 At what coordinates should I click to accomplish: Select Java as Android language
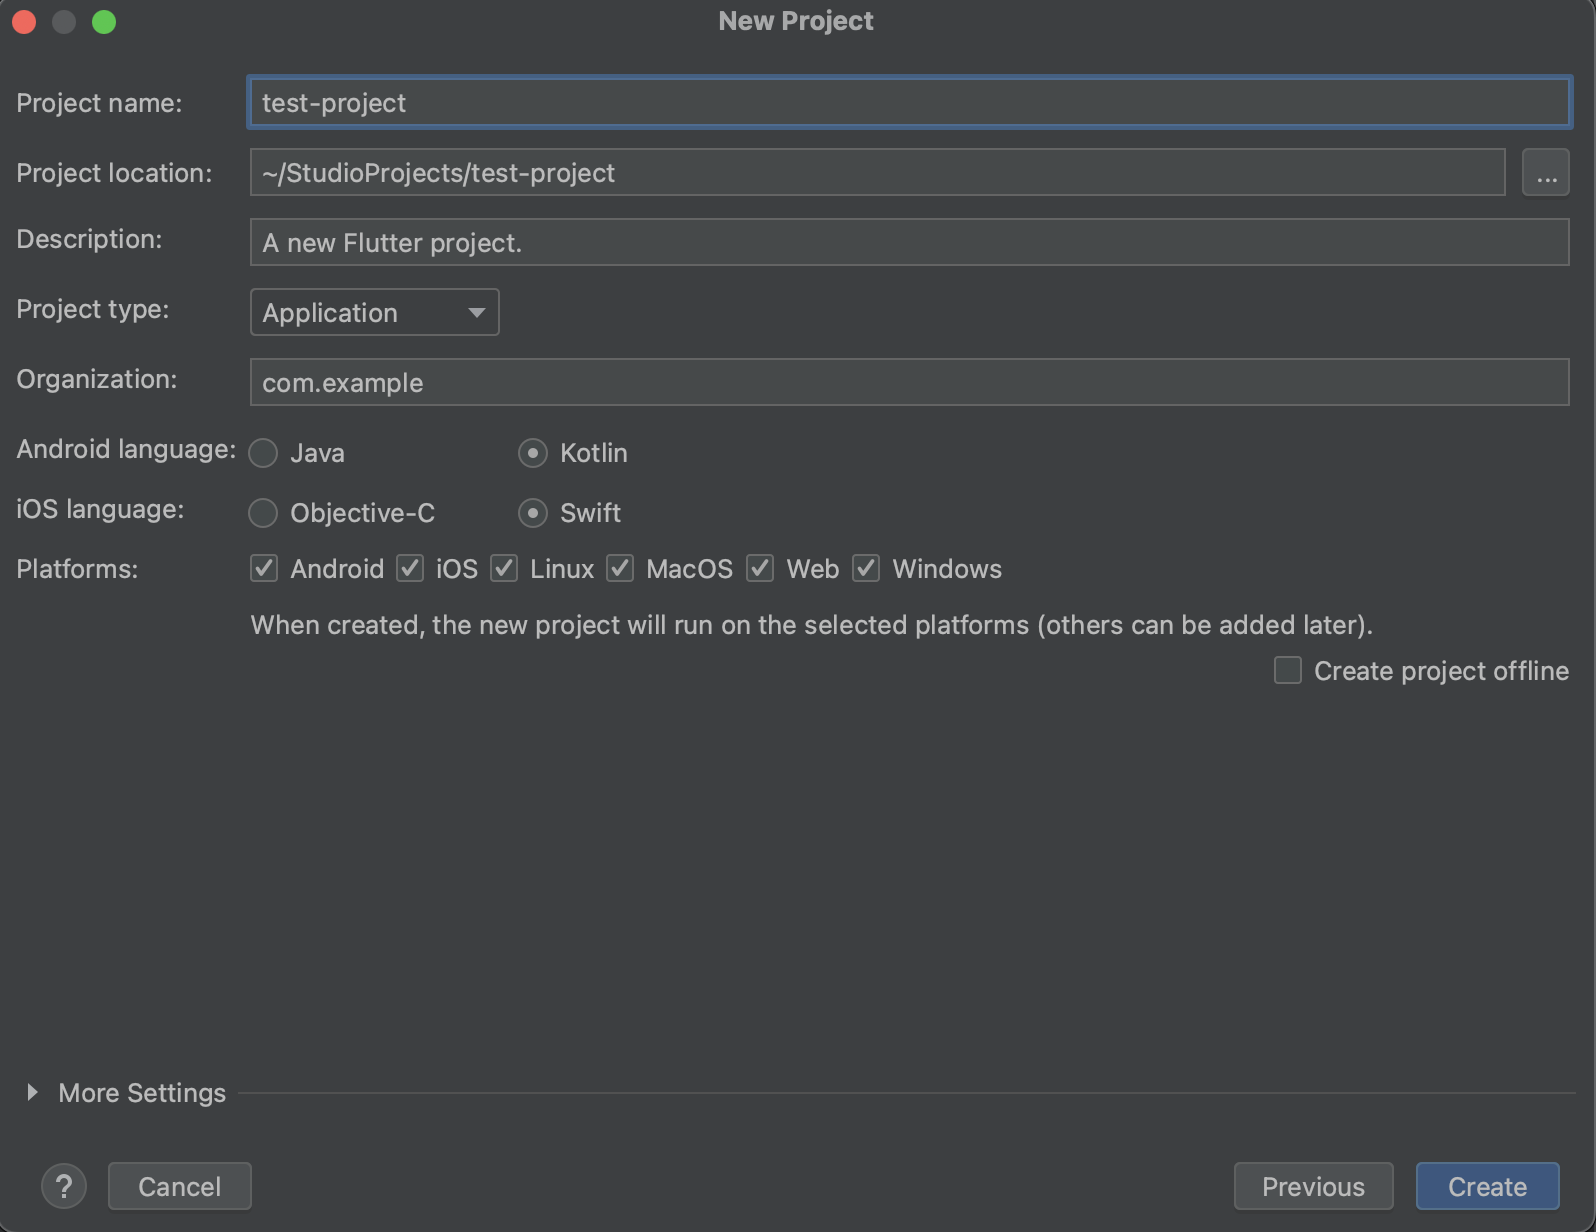264,453
